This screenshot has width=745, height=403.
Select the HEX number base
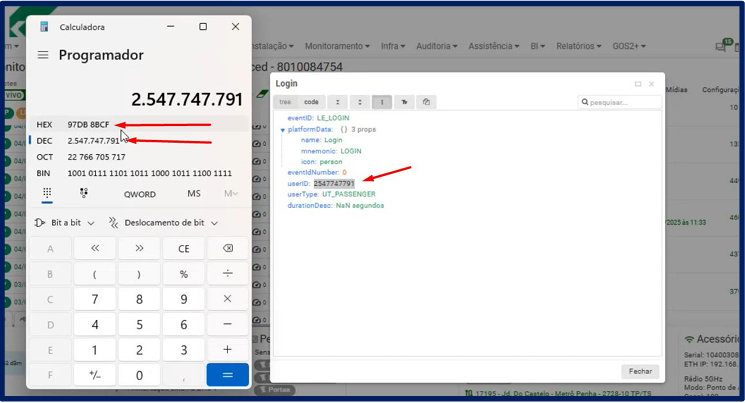(x=45, y=125)
